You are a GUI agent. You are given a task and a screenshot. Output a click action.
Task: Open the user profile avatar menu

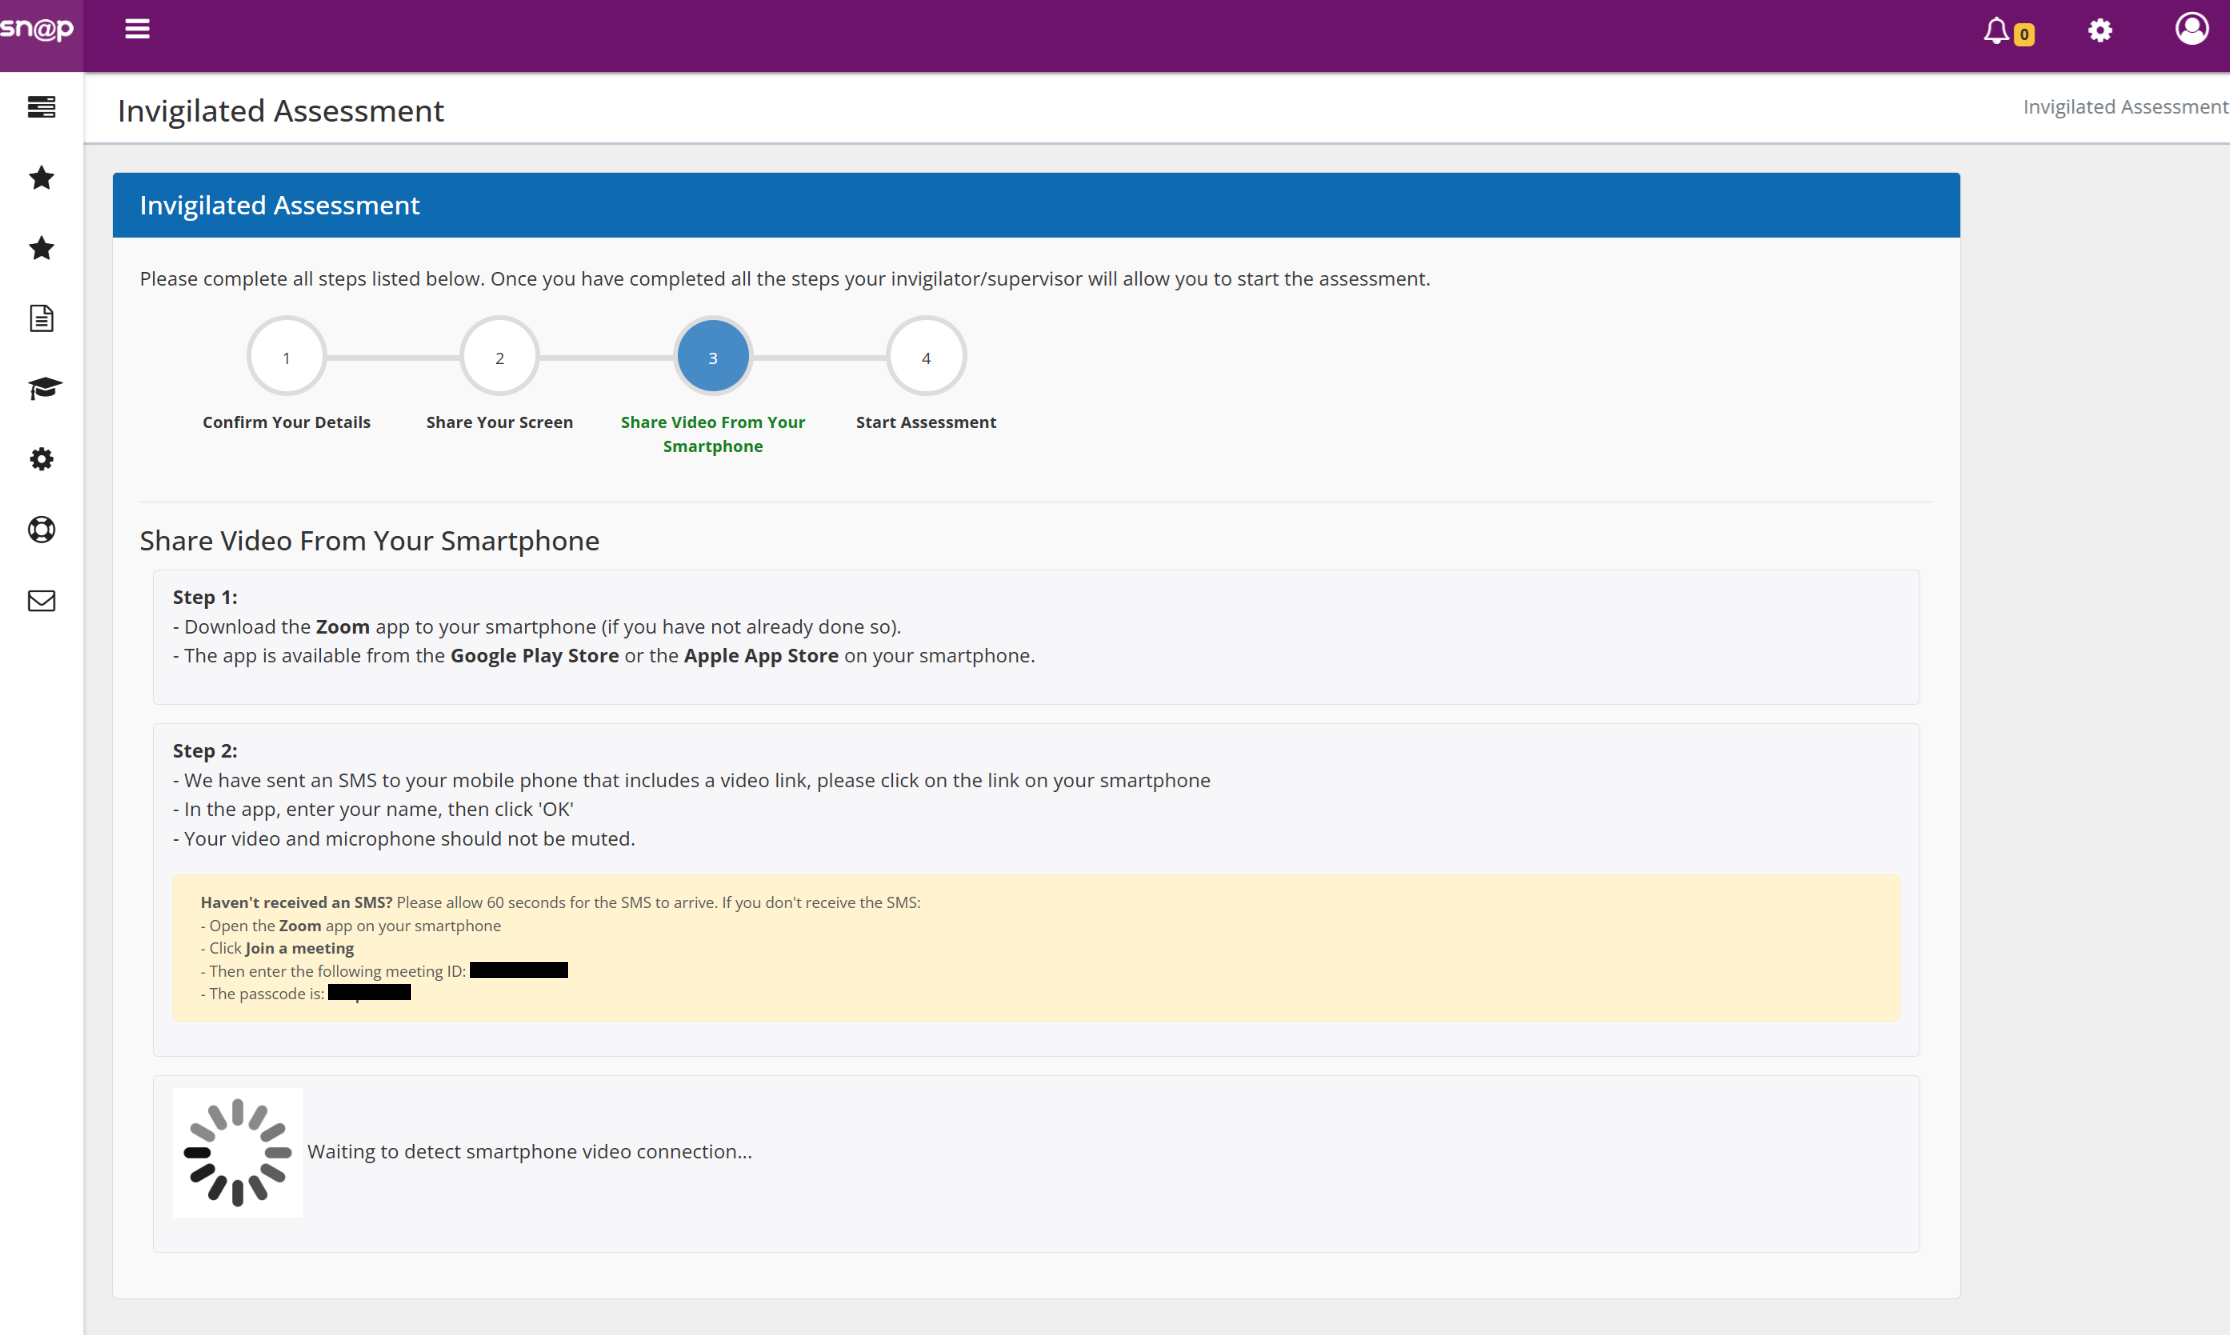pyautogui.click(x=2191, y=29)
